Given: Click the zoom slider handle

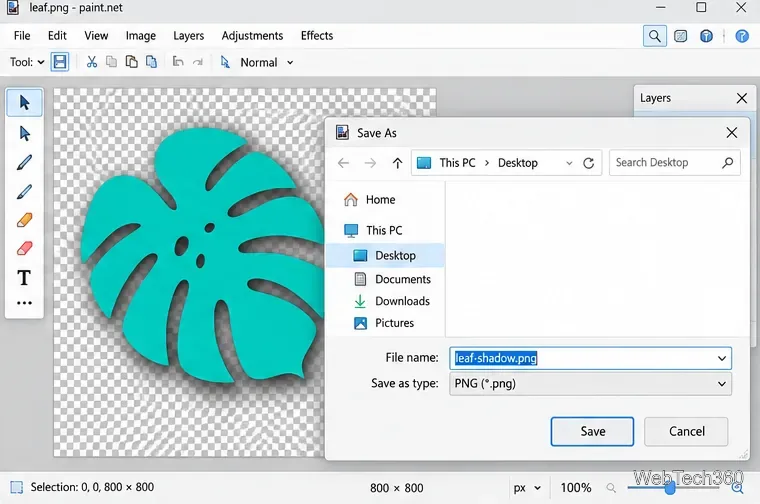Looking at the screenshot, I should [670, 488].
